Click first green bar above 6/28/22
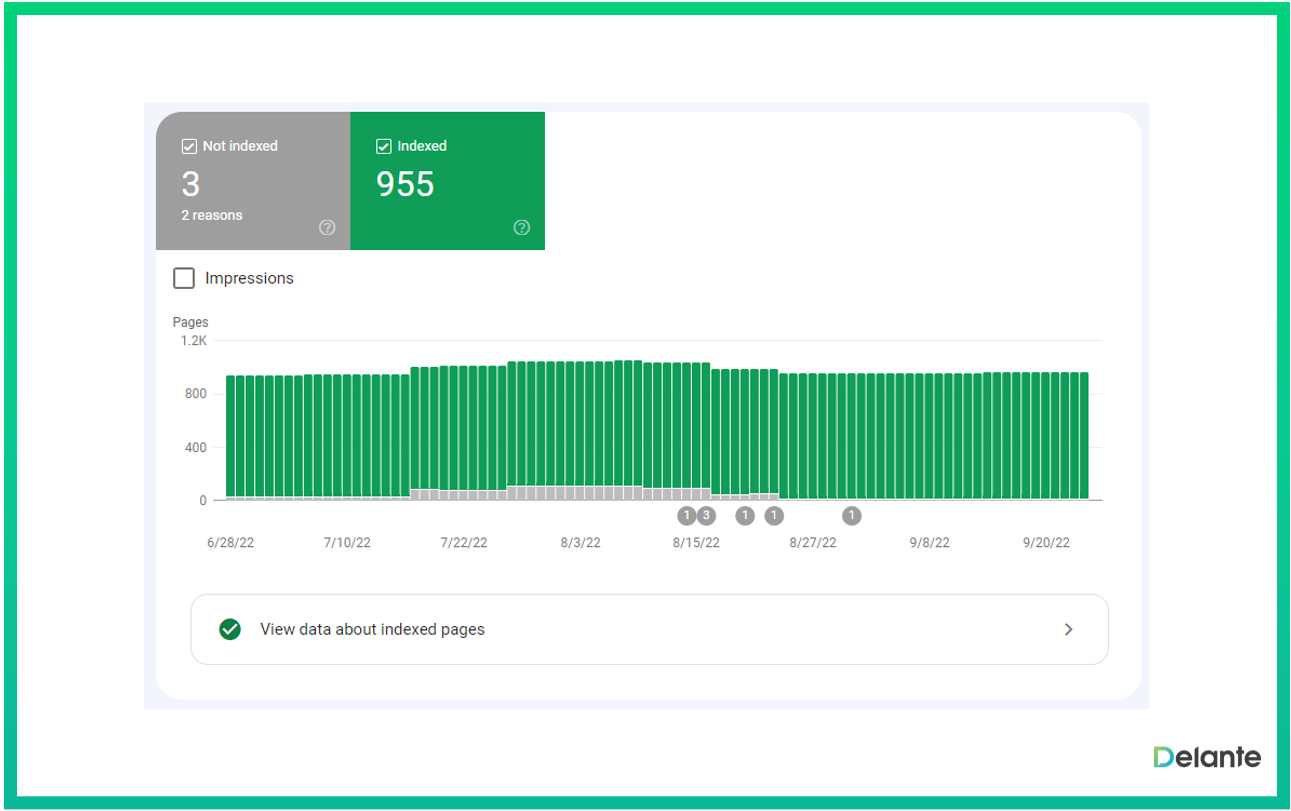This screenshot has width=1291, height=811. point(231,435)
